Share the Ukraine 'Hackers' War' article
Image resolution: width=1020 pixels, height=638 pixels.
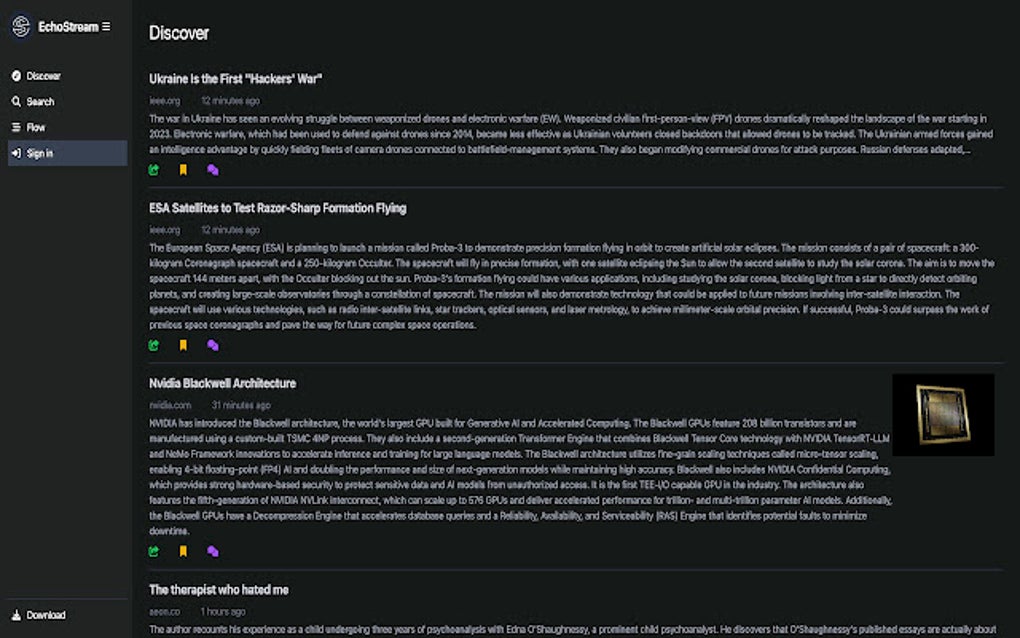[152, 170]
